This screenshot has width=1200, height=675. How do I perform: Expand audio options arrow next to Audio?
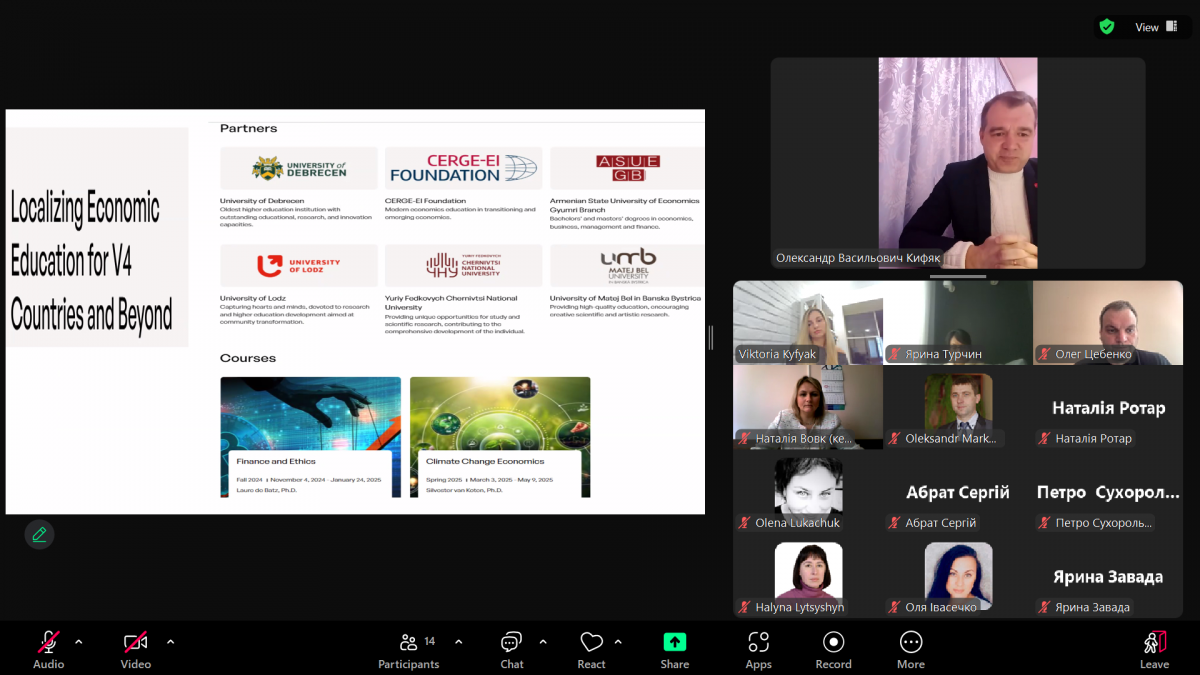(79, 642)
